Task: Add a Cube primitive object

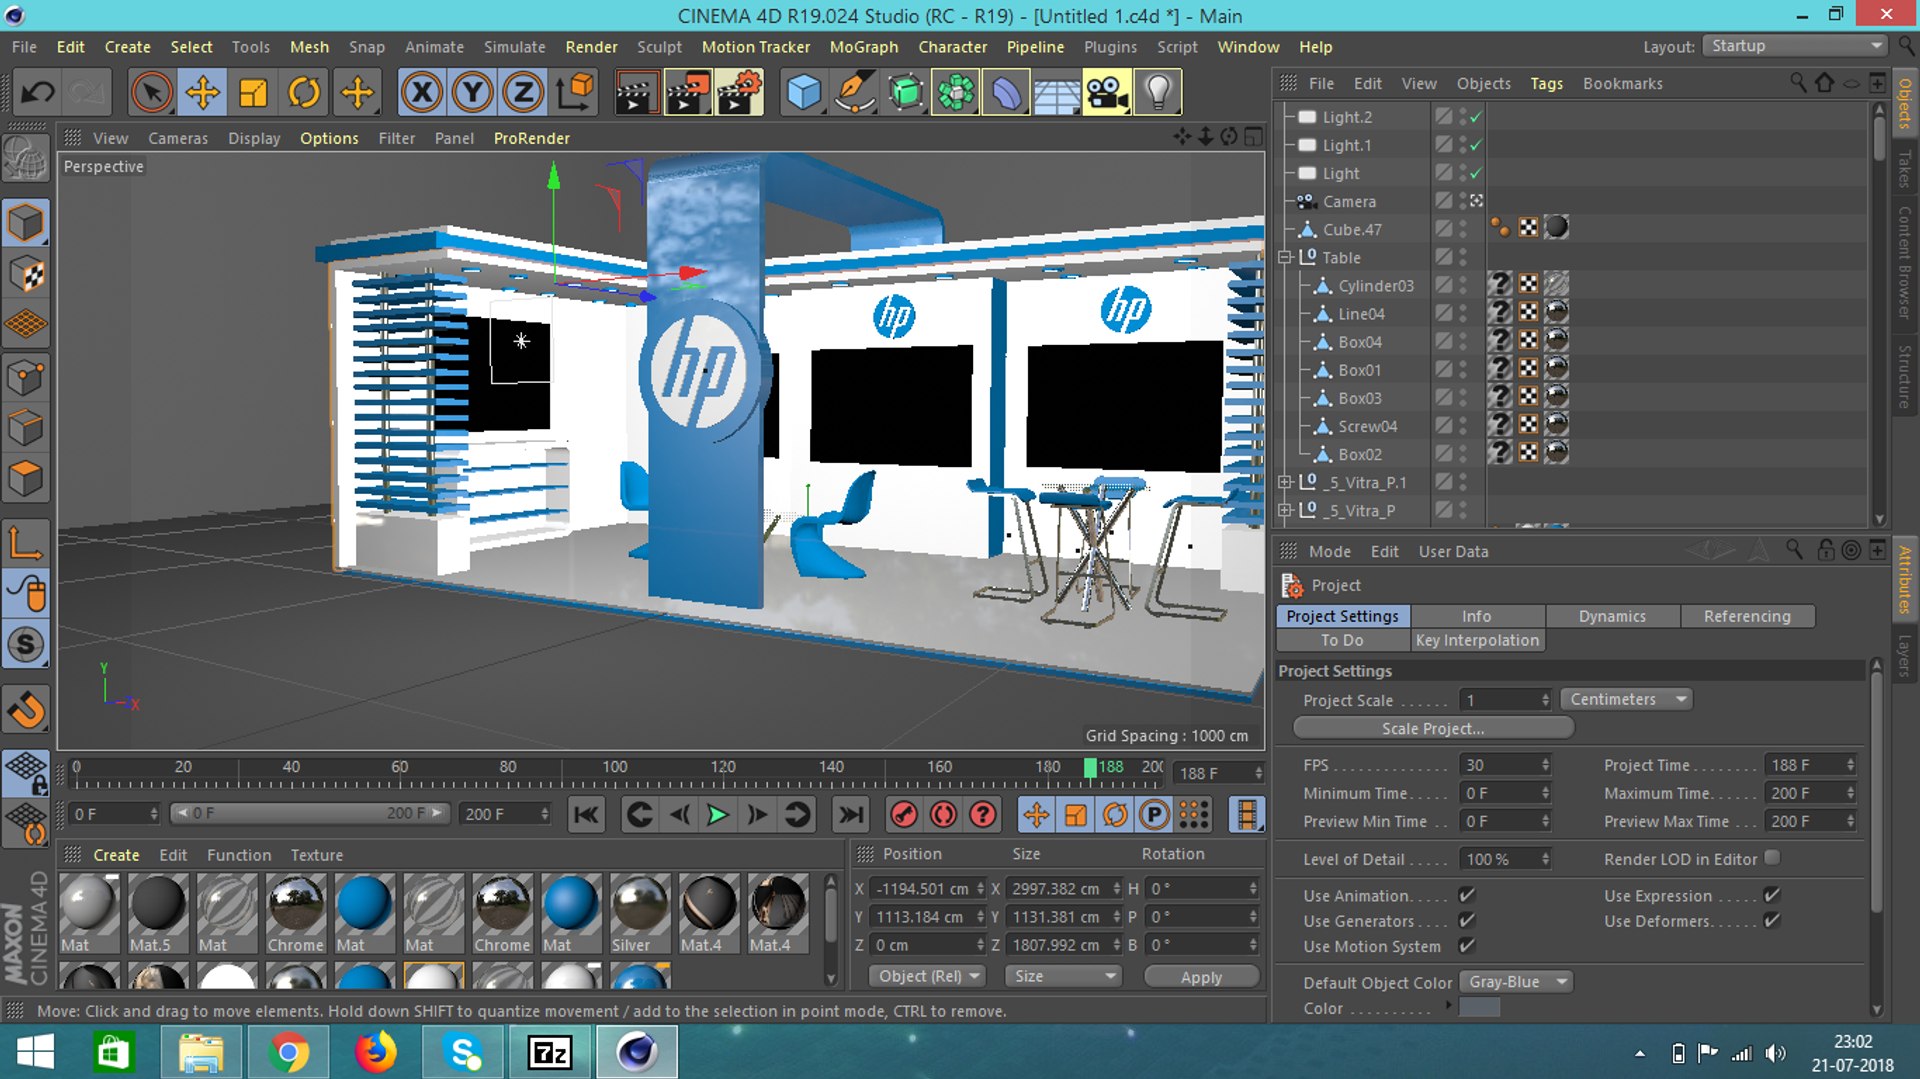Action: (x=804, y=92)
